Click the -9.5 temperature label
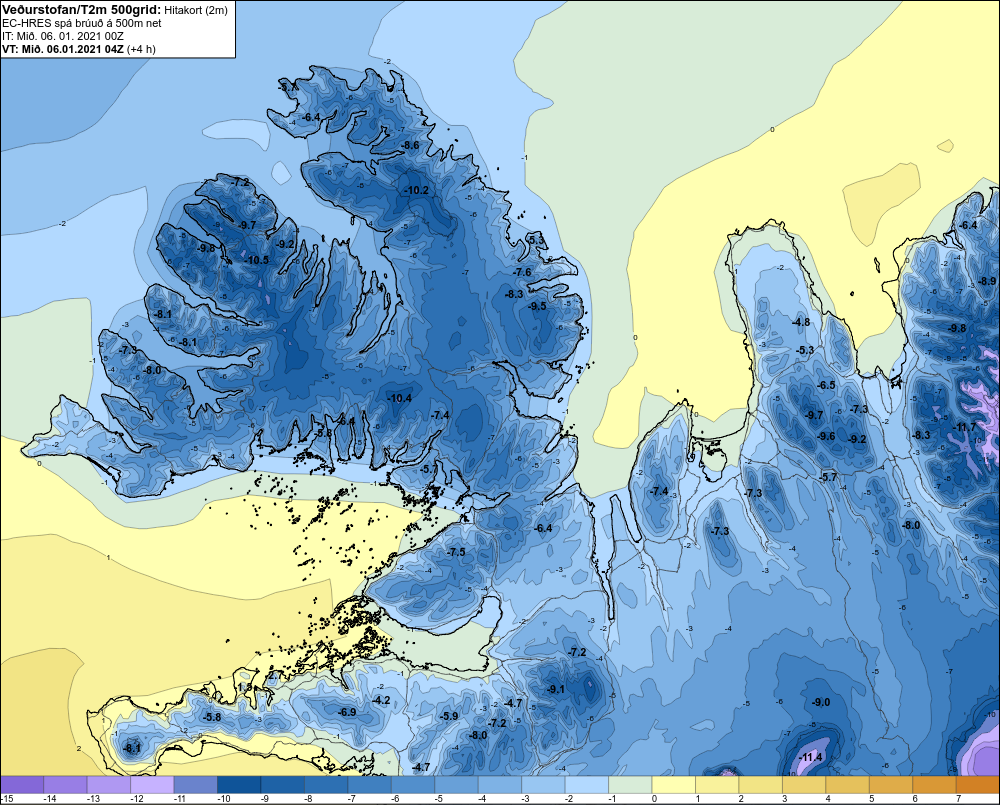The image size is (1000, 805). [537, 306]
